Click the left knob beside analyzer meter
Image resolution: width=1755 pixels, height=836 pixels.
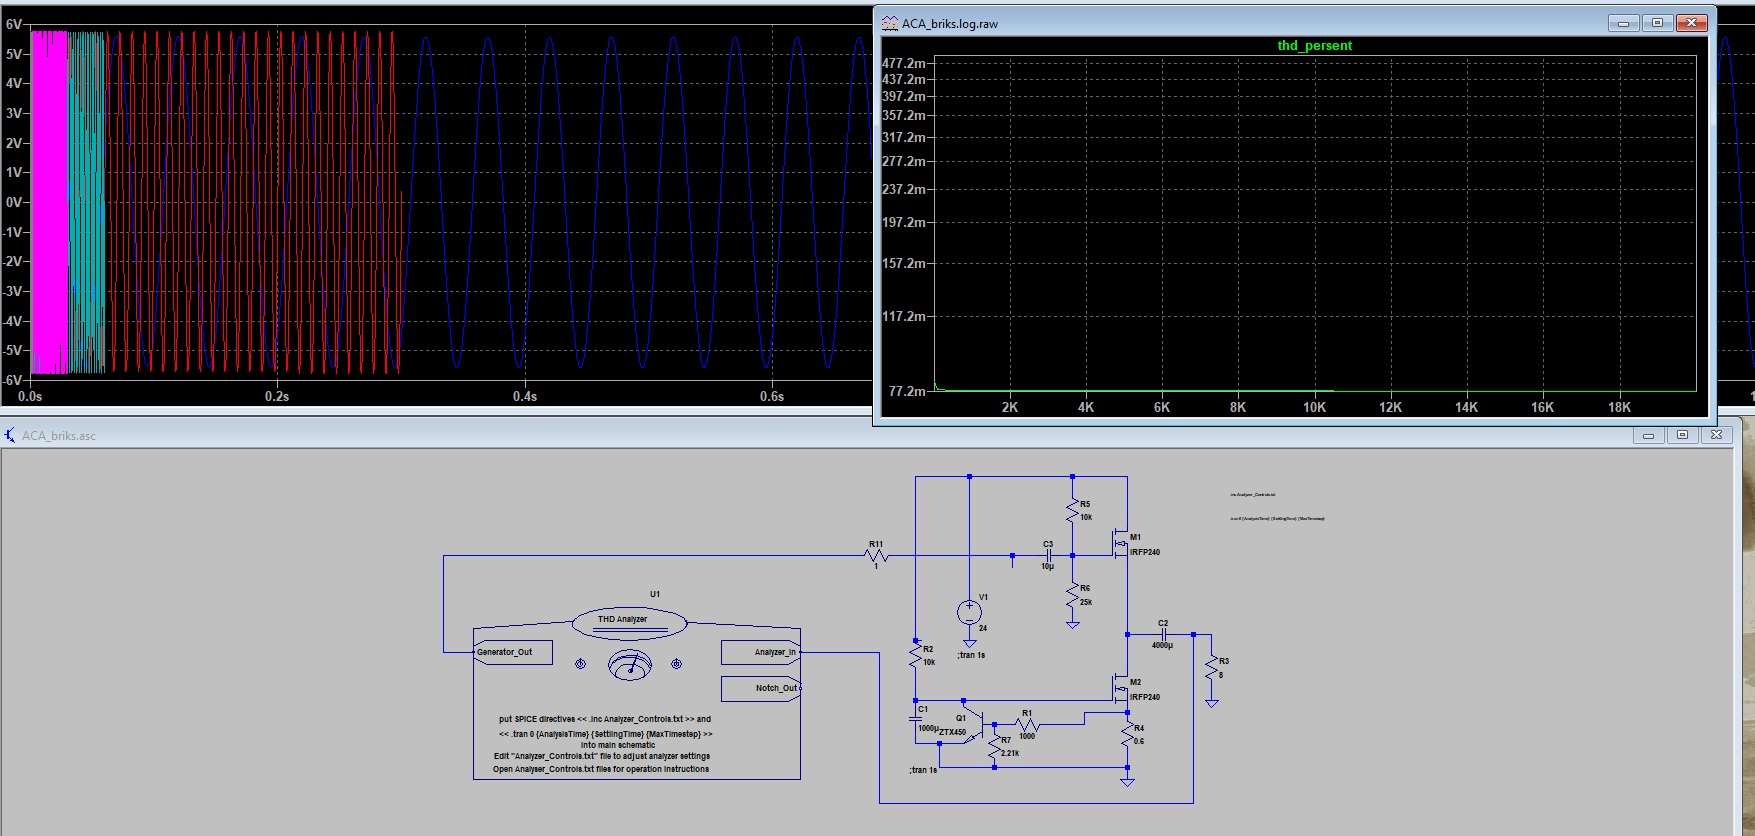(x=580, y=664)
